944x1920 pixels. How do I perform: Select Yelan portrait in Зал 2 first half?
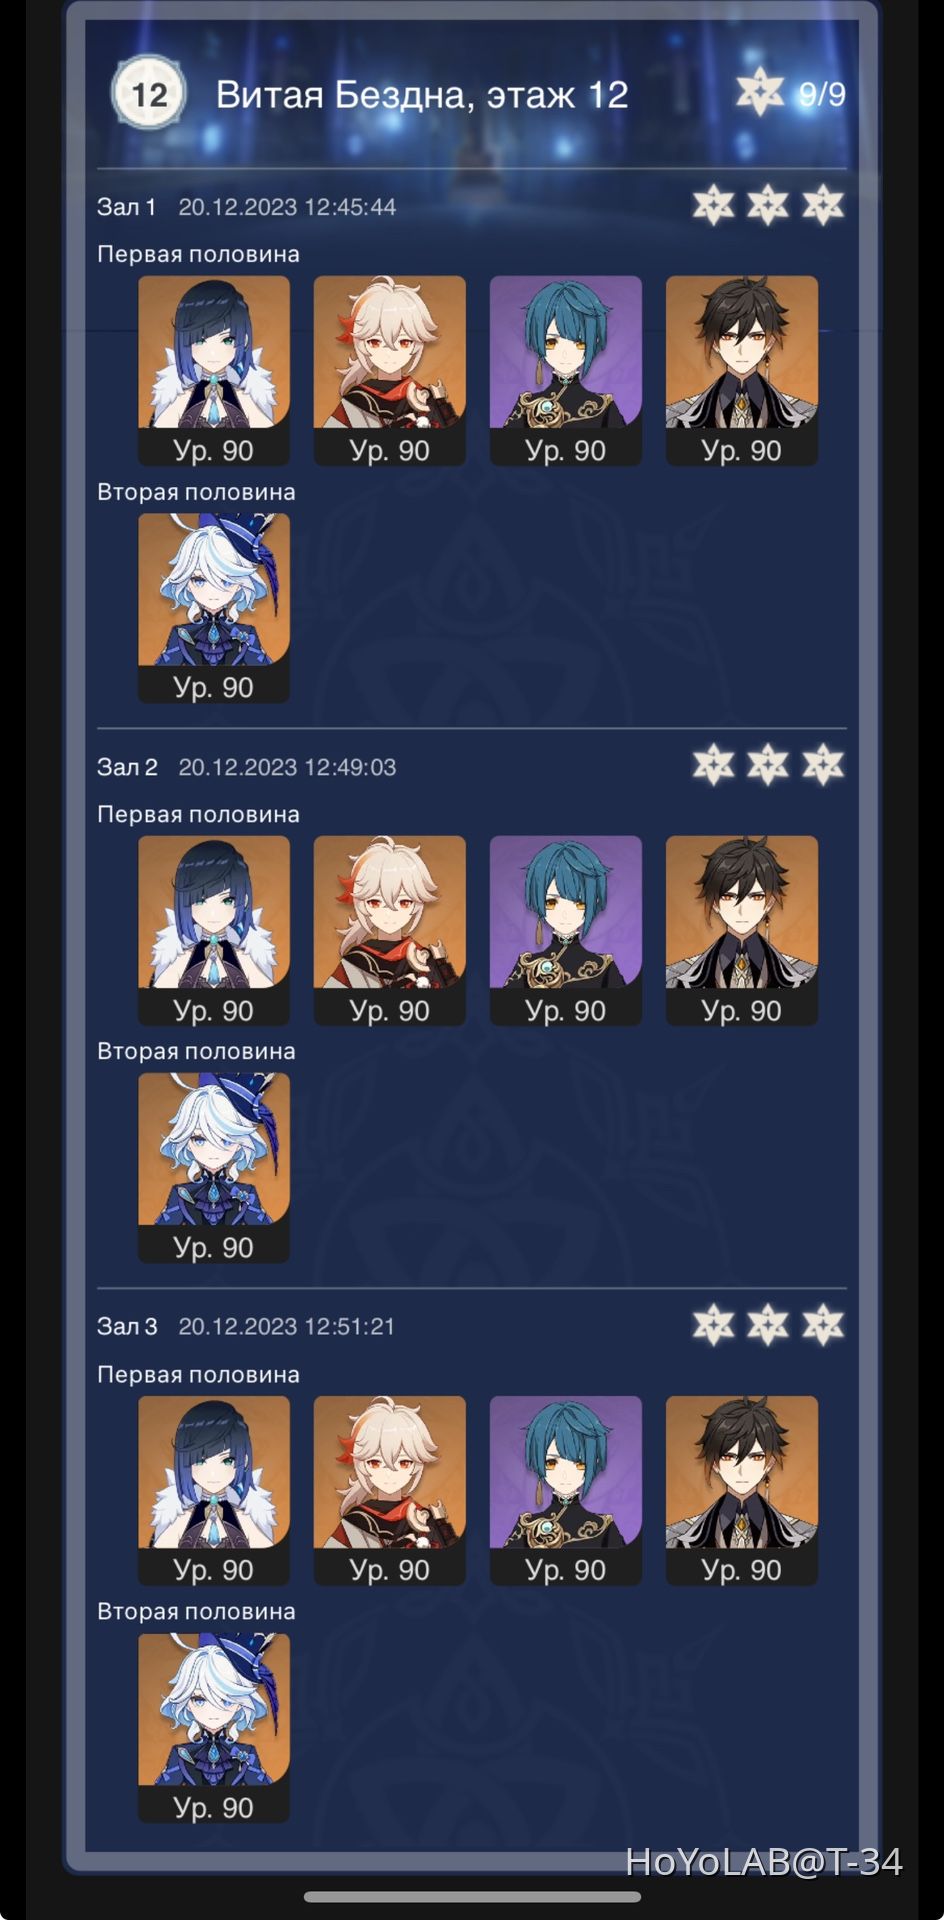tap(214, 930)
